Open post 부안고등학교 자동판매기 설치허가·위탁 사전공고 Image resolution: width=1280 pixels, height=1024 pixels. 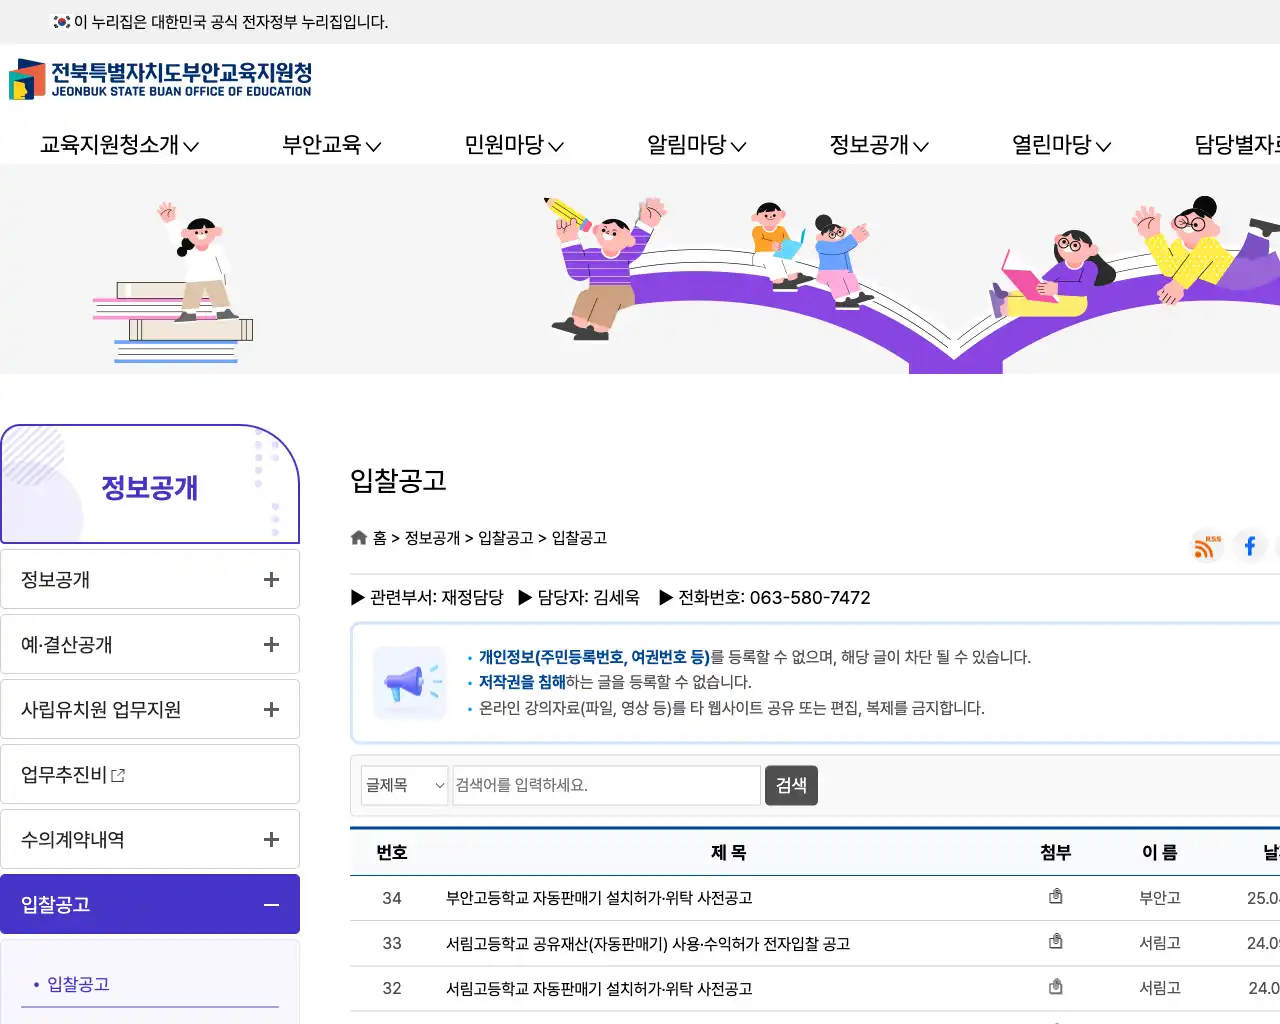pos(599,898)
